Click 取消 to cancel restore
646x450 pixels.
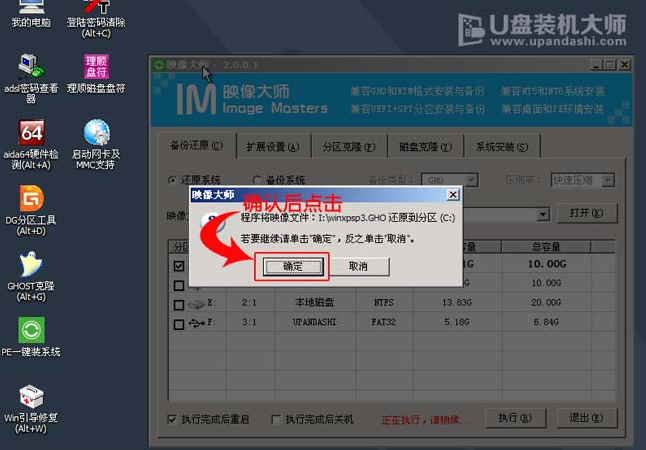pyautogui.click(x=358, y=267)
